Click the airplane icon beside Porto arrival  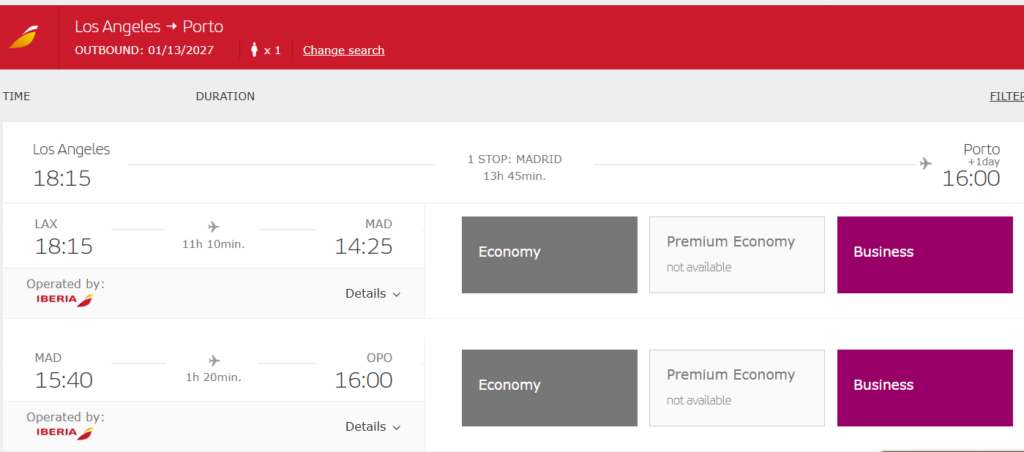[x=925, y=163]
